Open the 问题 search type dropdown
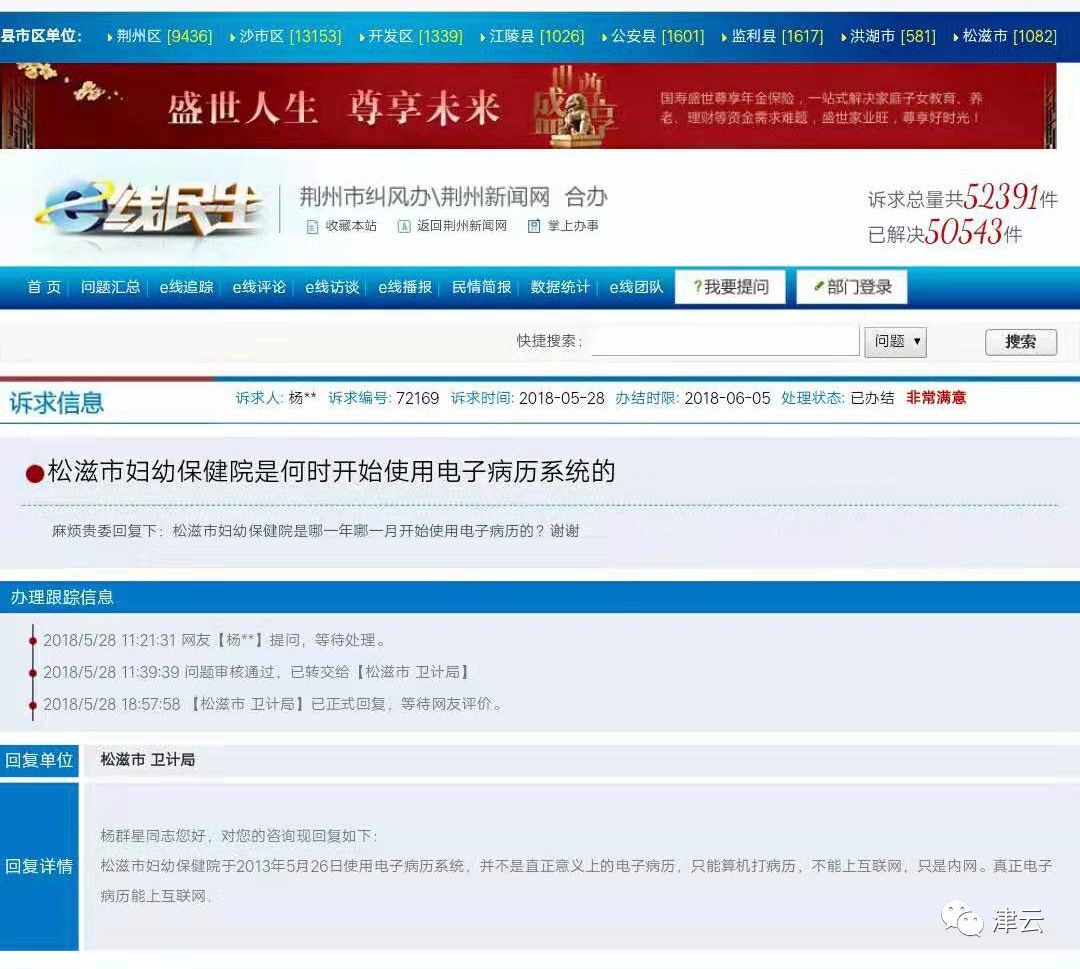This screenshot has height=969, width=1080. coord(895,341)
